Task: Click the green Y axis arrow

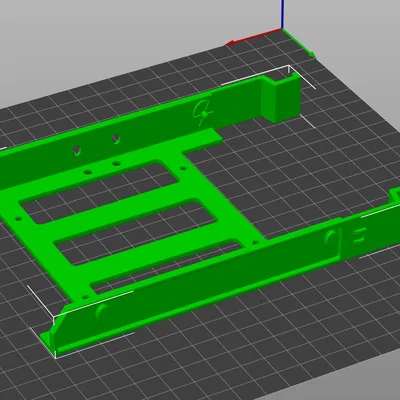Action: [299, 43]
